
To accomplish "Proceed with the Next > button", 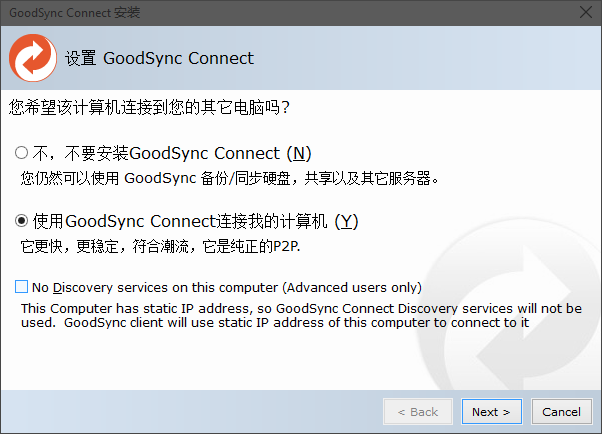I will tap(491, 411).
